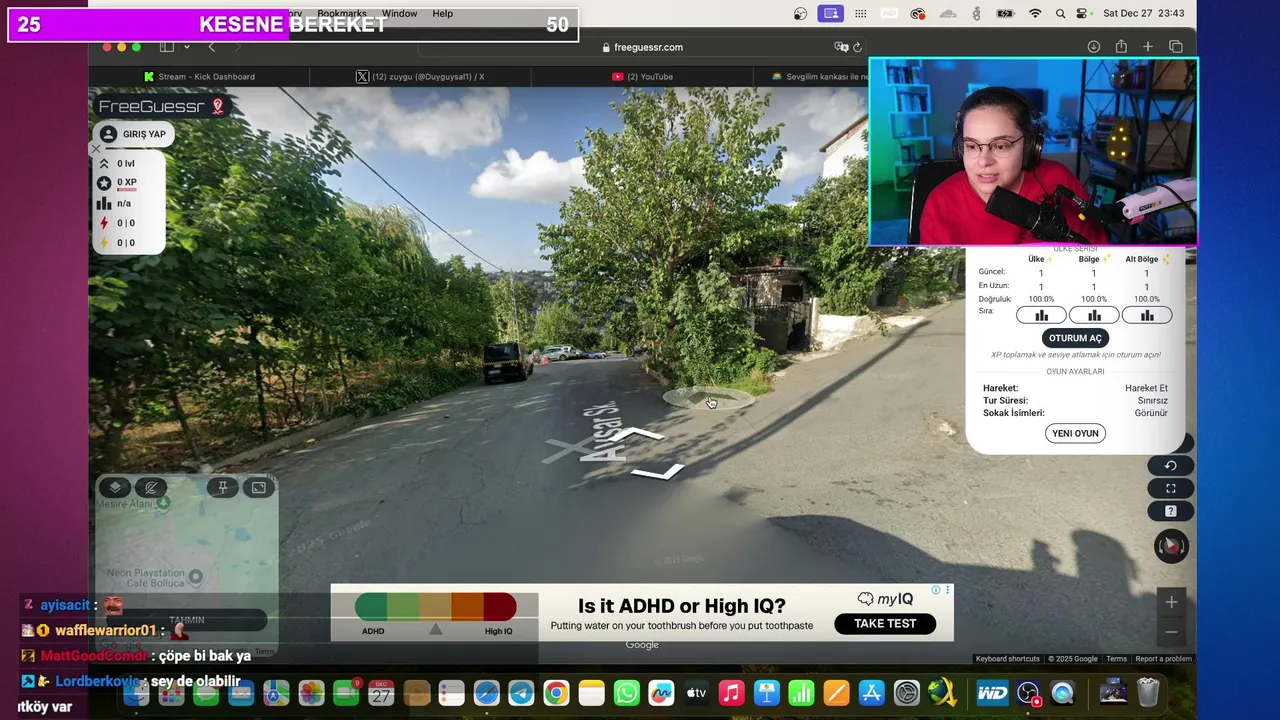This screenshot has width=1280, height=720.
Task: Open the Window menu in menu bar
Action: click(399, 13)
